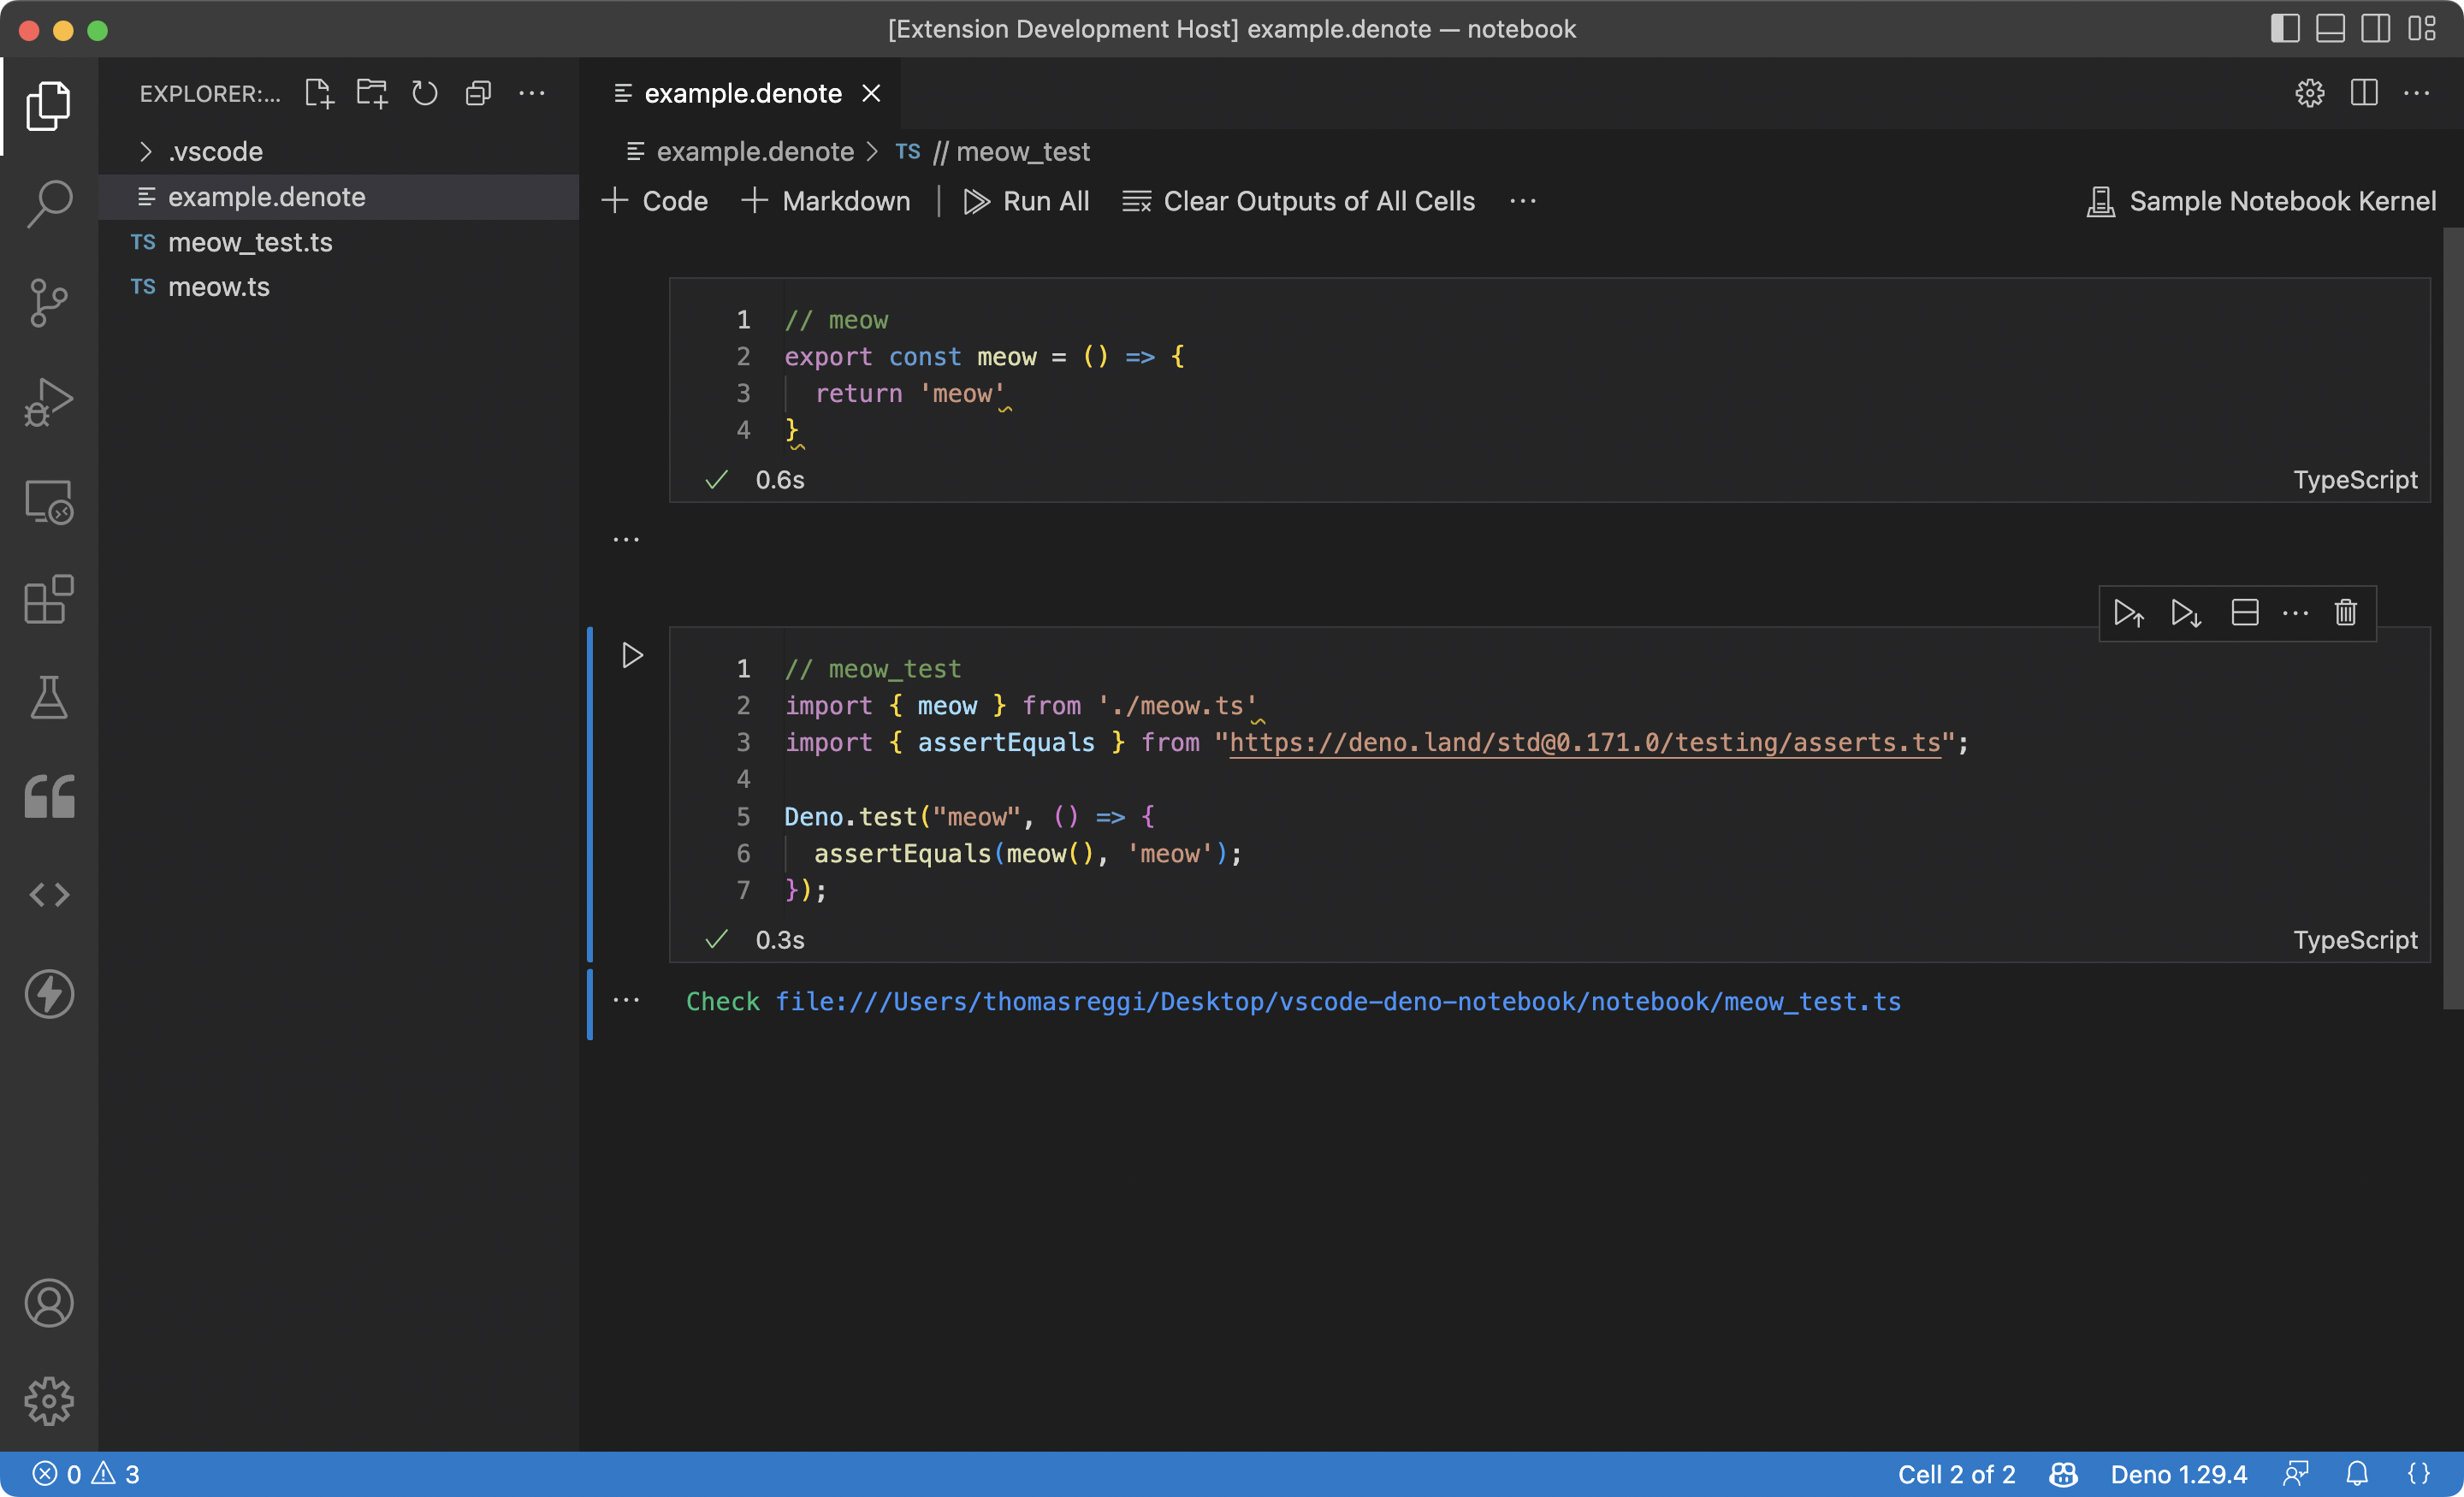Open the Search view in activity bar
Screen dimensions: 2464x1497
point(48,203)
